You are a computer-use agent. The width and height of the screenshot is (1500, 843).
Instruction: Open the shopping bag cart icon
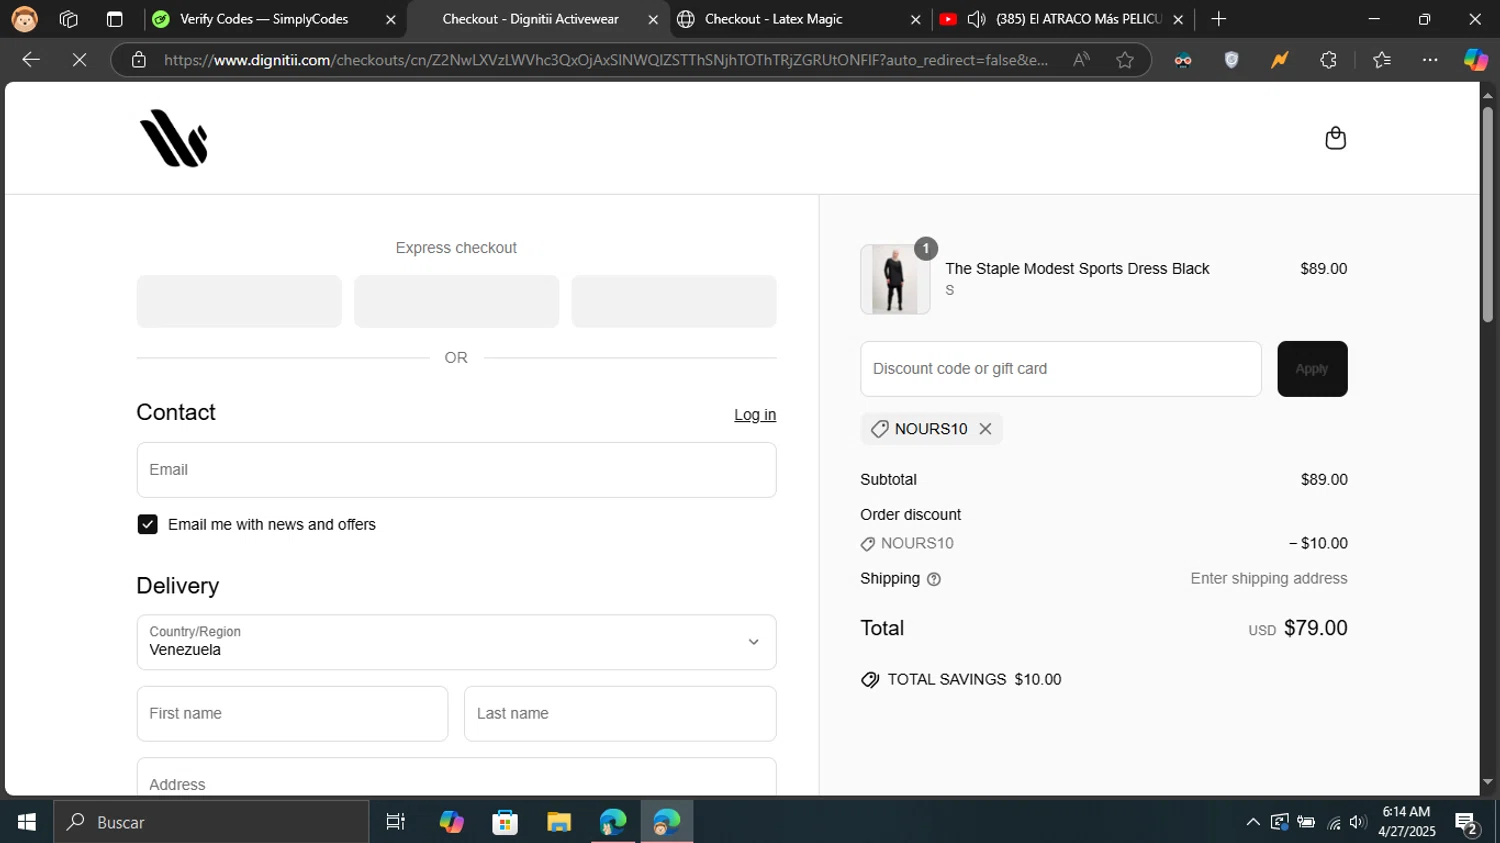pyautogui.click(x=1335, y=138)
